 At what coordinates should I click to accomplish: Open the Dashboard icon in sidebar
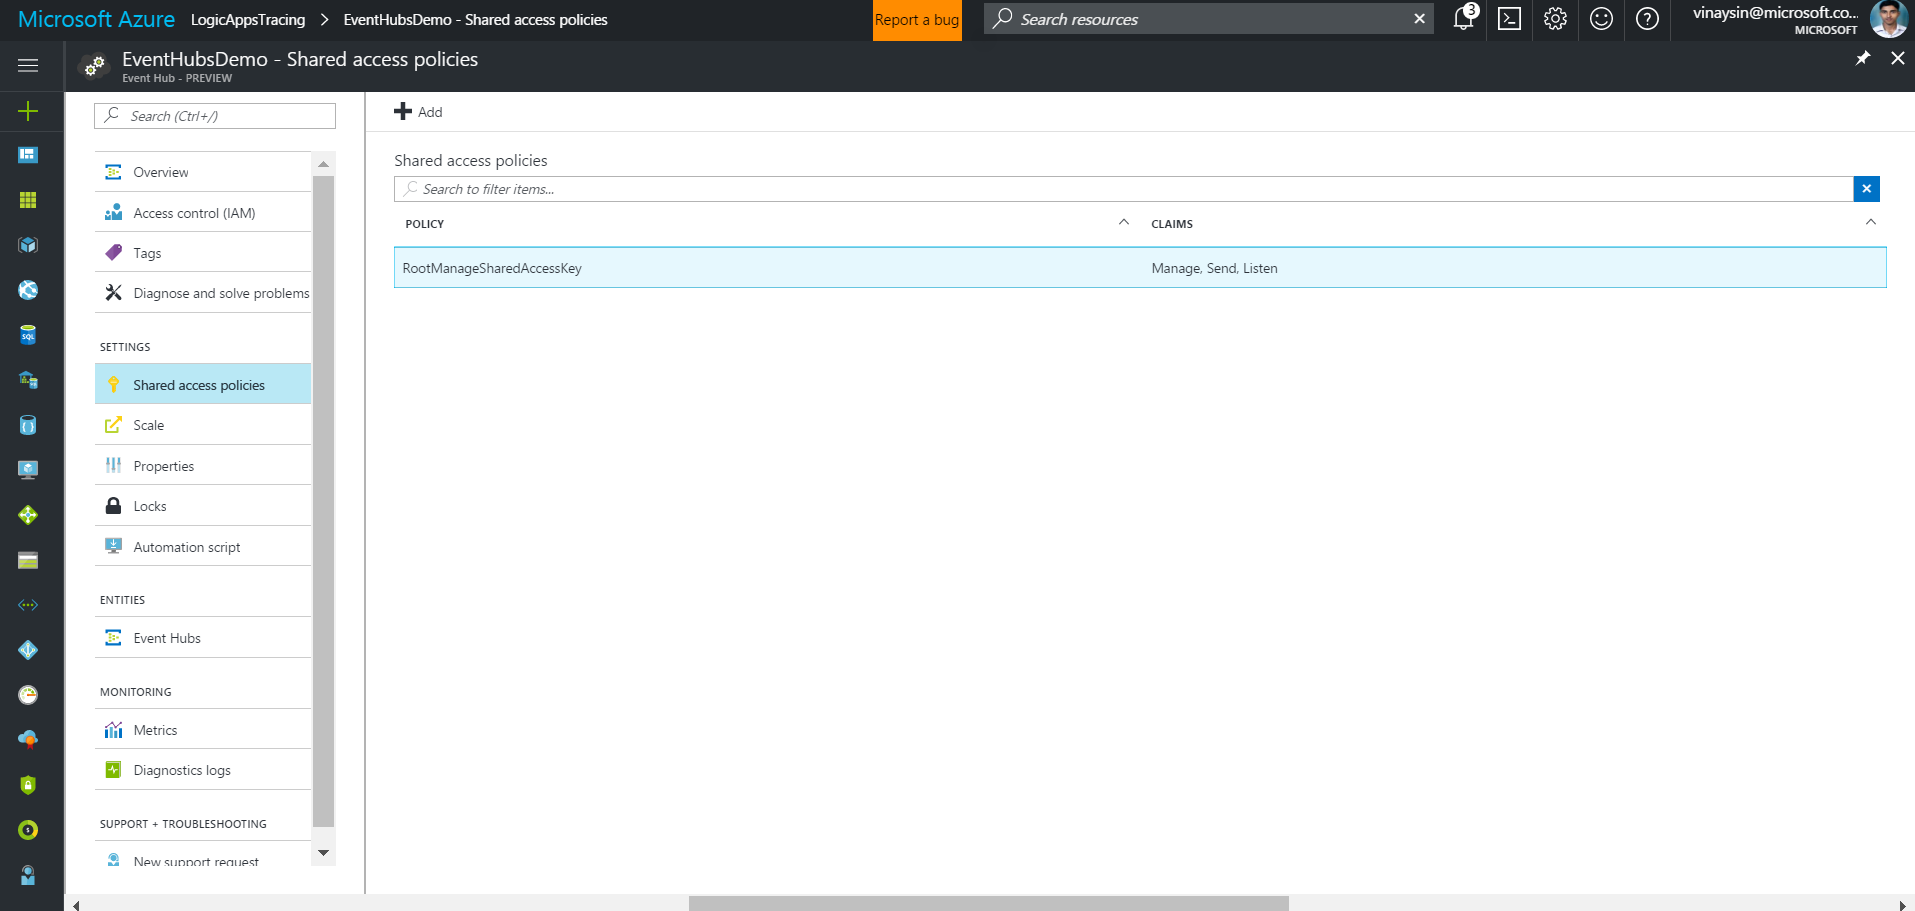pos(28,155)
